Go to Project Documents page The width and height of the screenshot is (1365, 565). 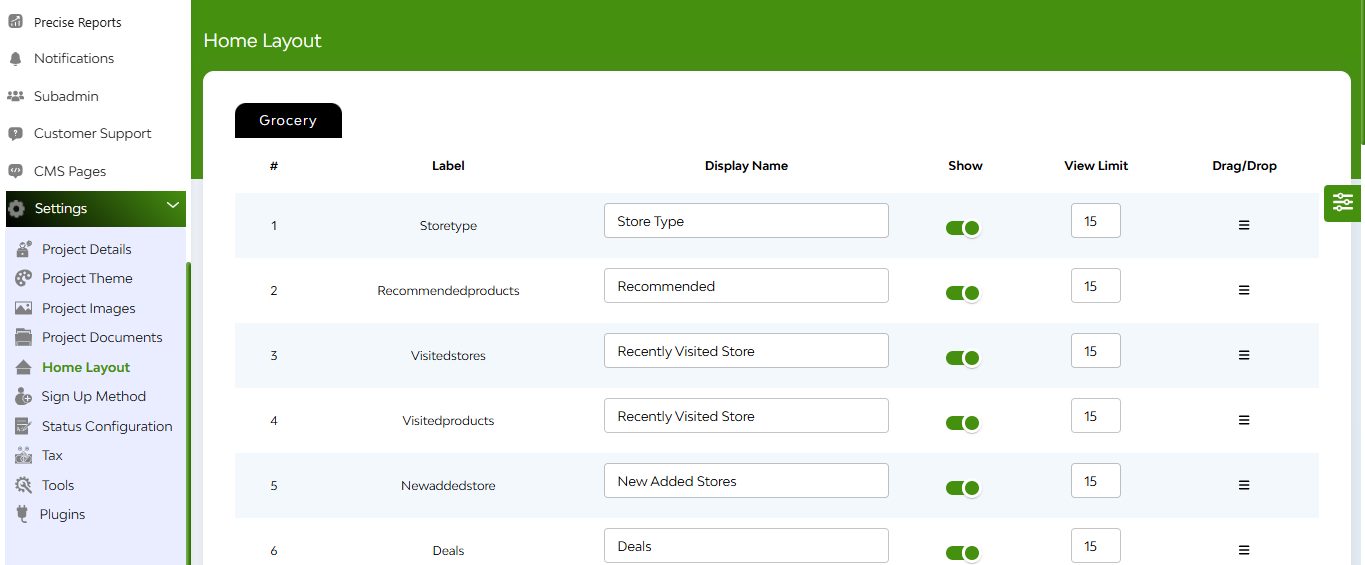click(x=102, y=337)
